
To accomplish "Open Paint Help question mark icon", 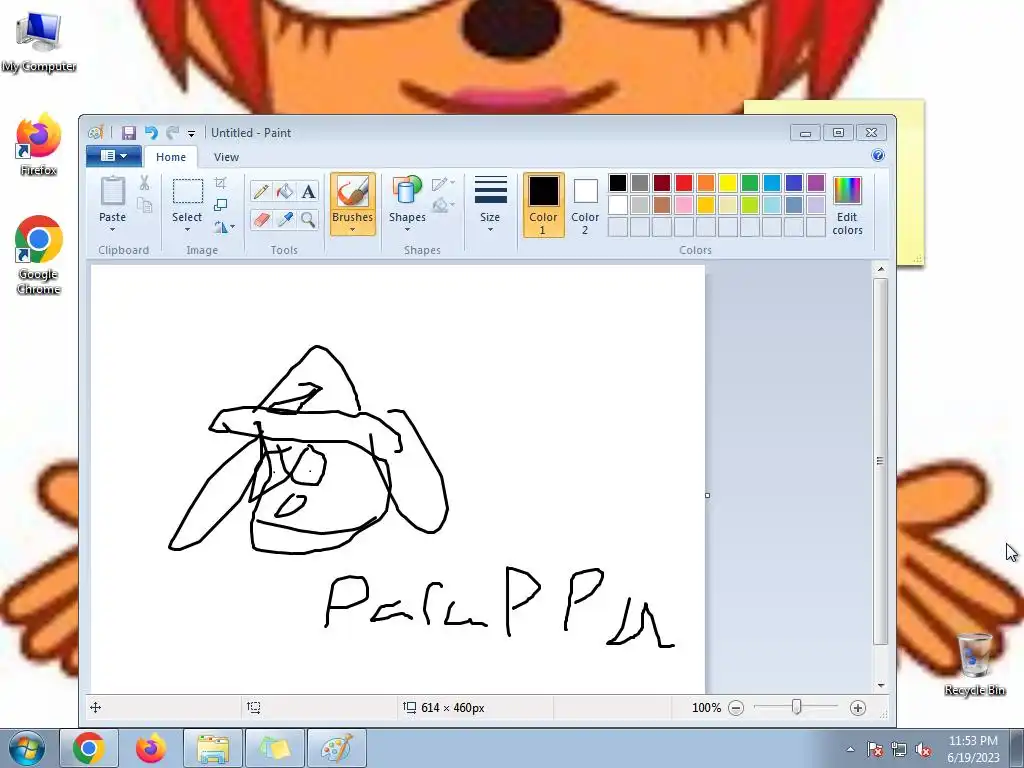I will point(878,155).
